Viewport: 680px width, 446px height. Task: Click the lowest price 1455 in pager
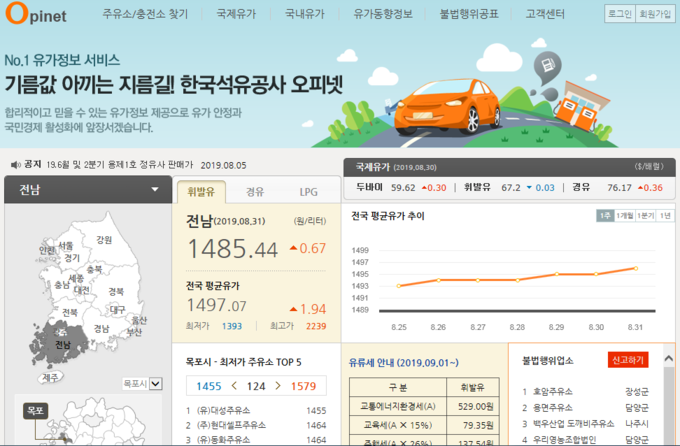pos(209,386)
